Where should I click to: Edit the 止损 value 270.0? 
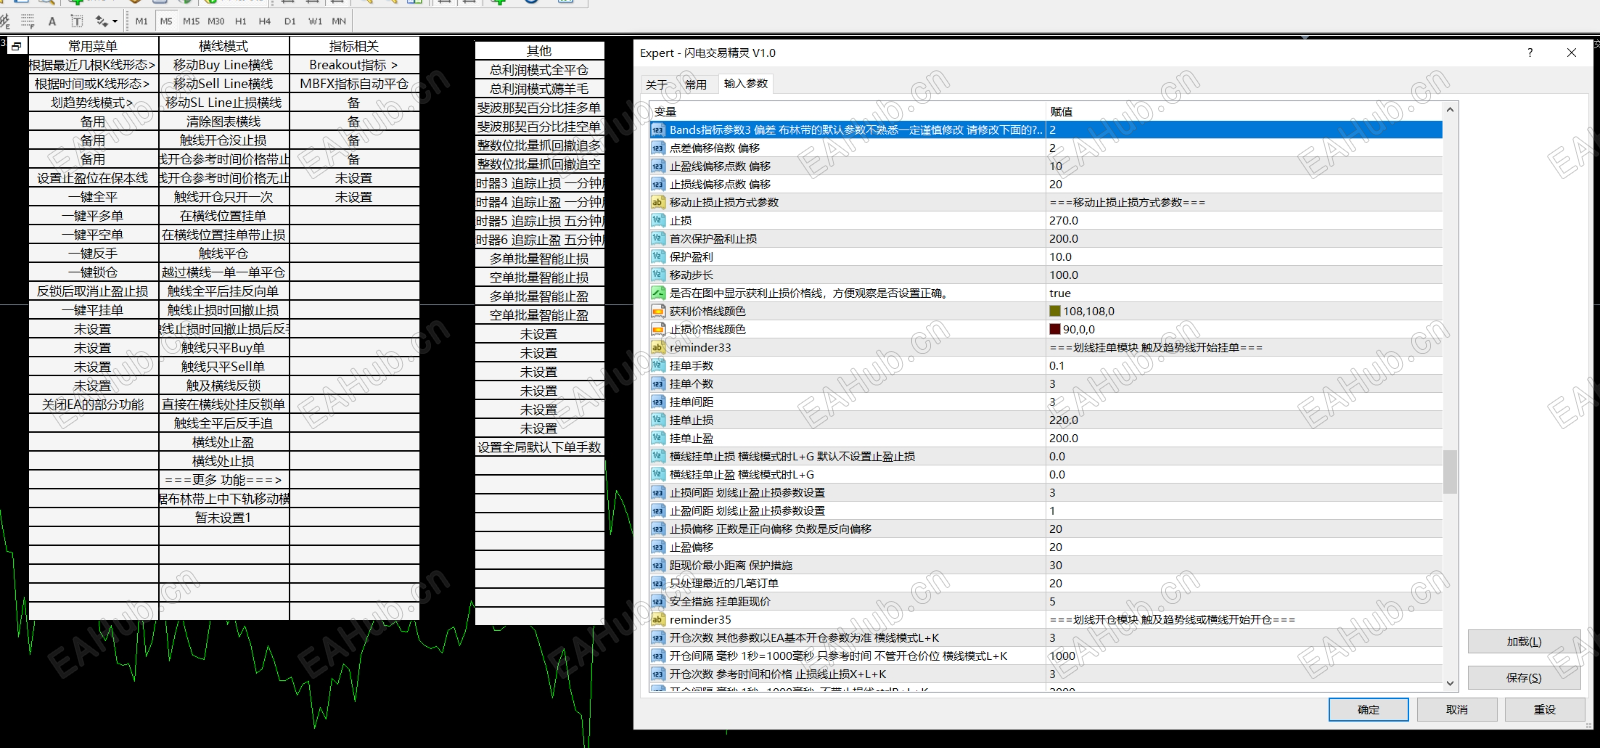click(x=1244, y=220)
